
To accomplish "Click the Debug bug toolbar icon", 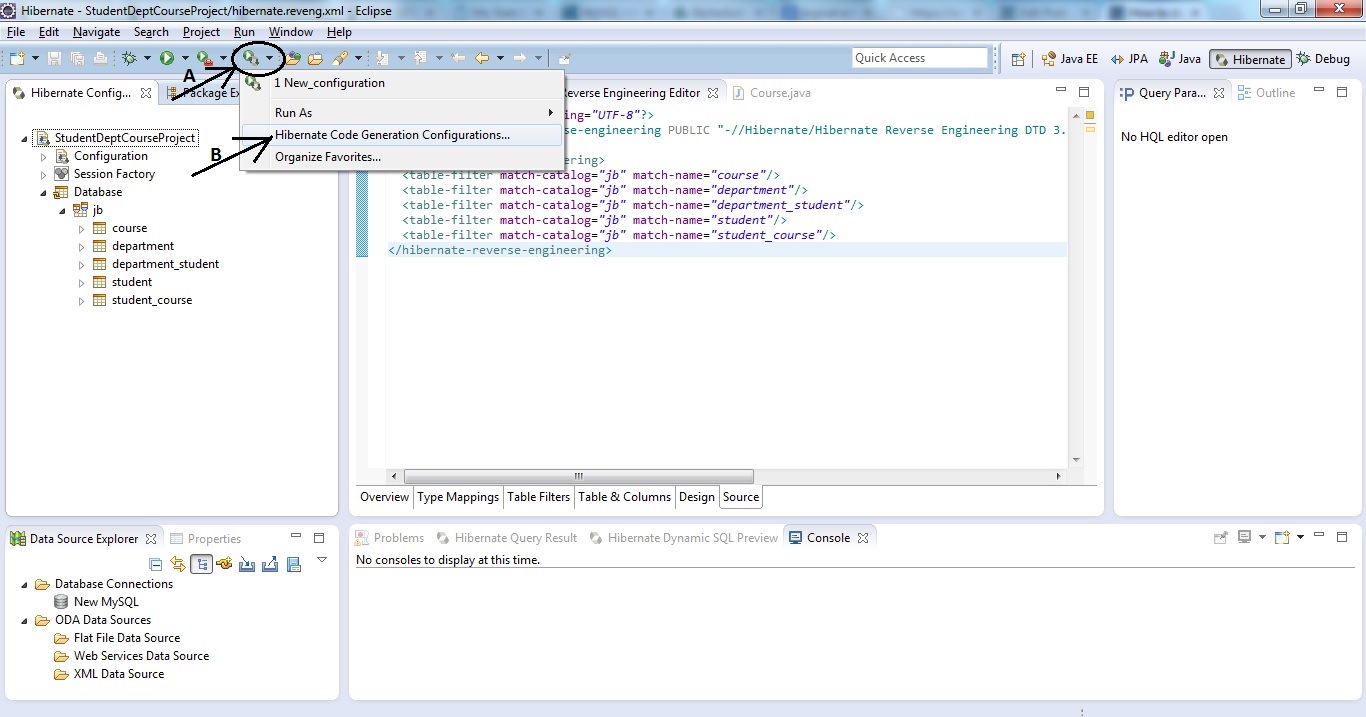I will 129,59.
